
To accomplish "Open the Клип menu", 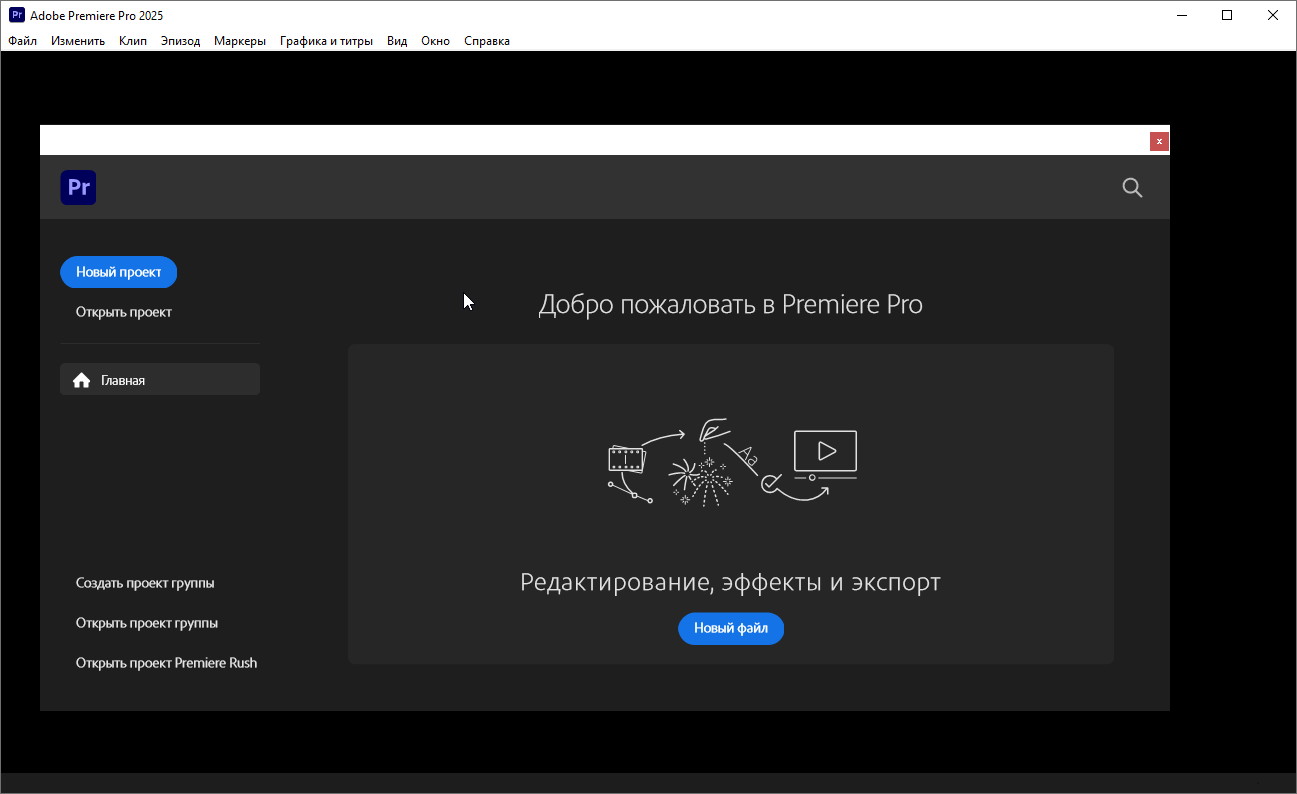I will [x=133, y=41].
